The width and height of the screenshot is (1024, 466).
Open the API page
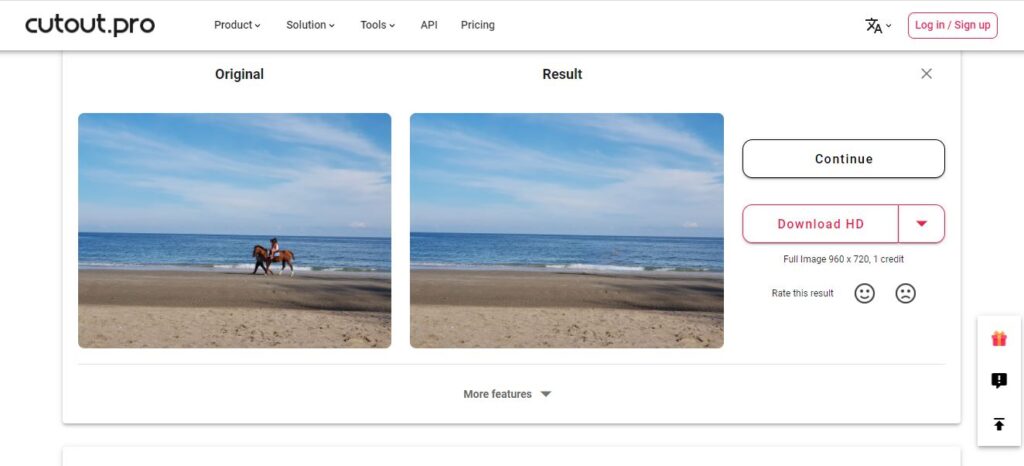click(x=429, y=25)
